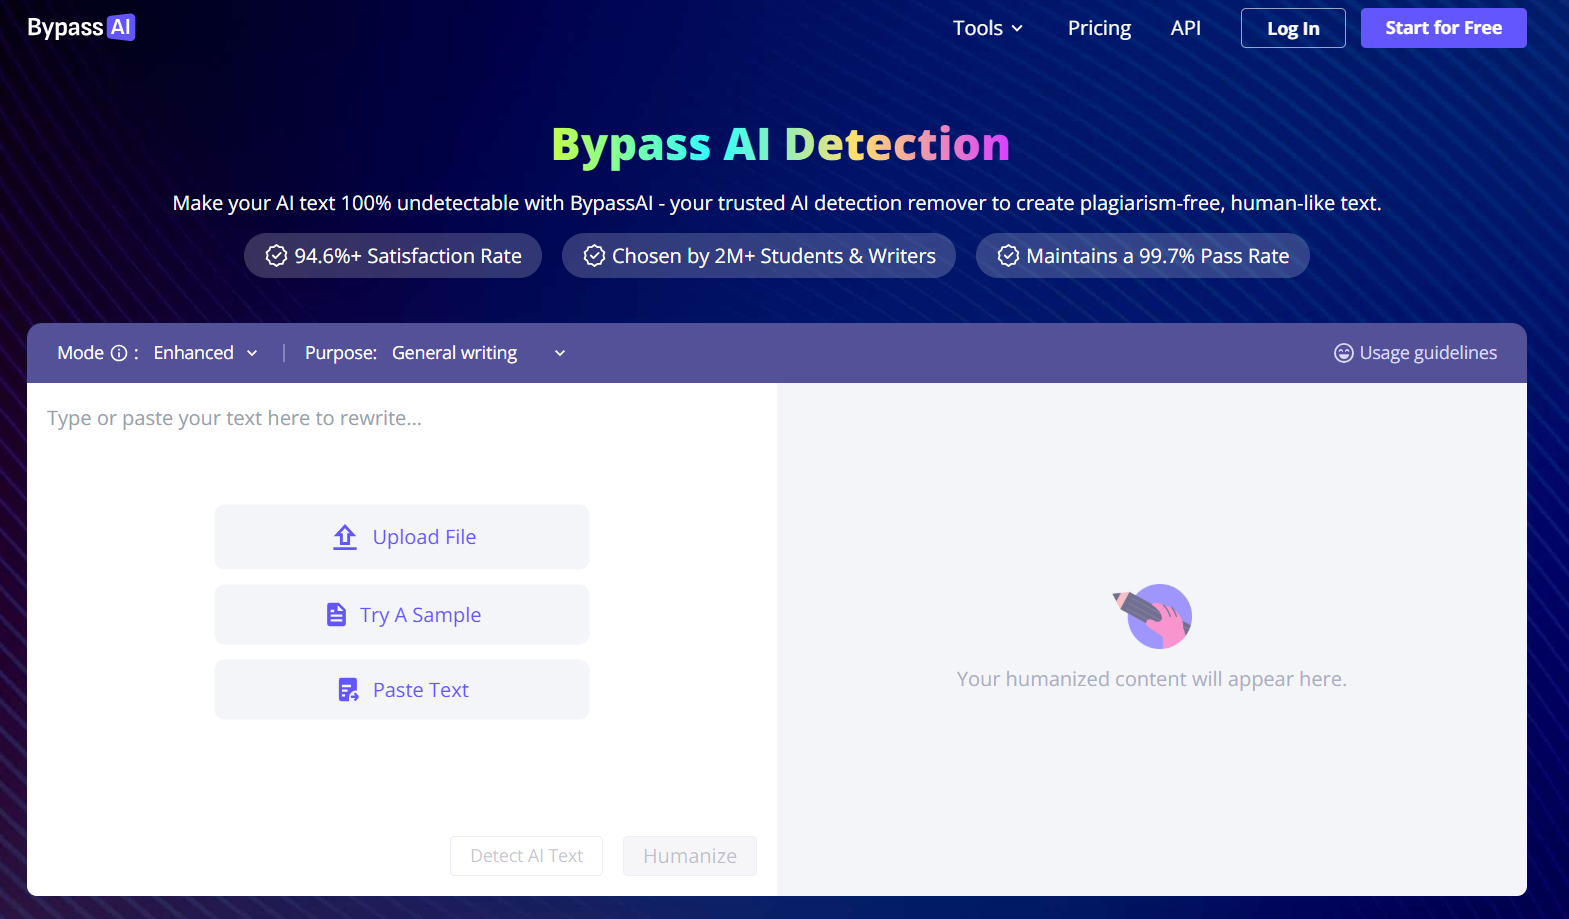Click the Upload File arrow icon

pyautogui.click(x=345, y=537)
